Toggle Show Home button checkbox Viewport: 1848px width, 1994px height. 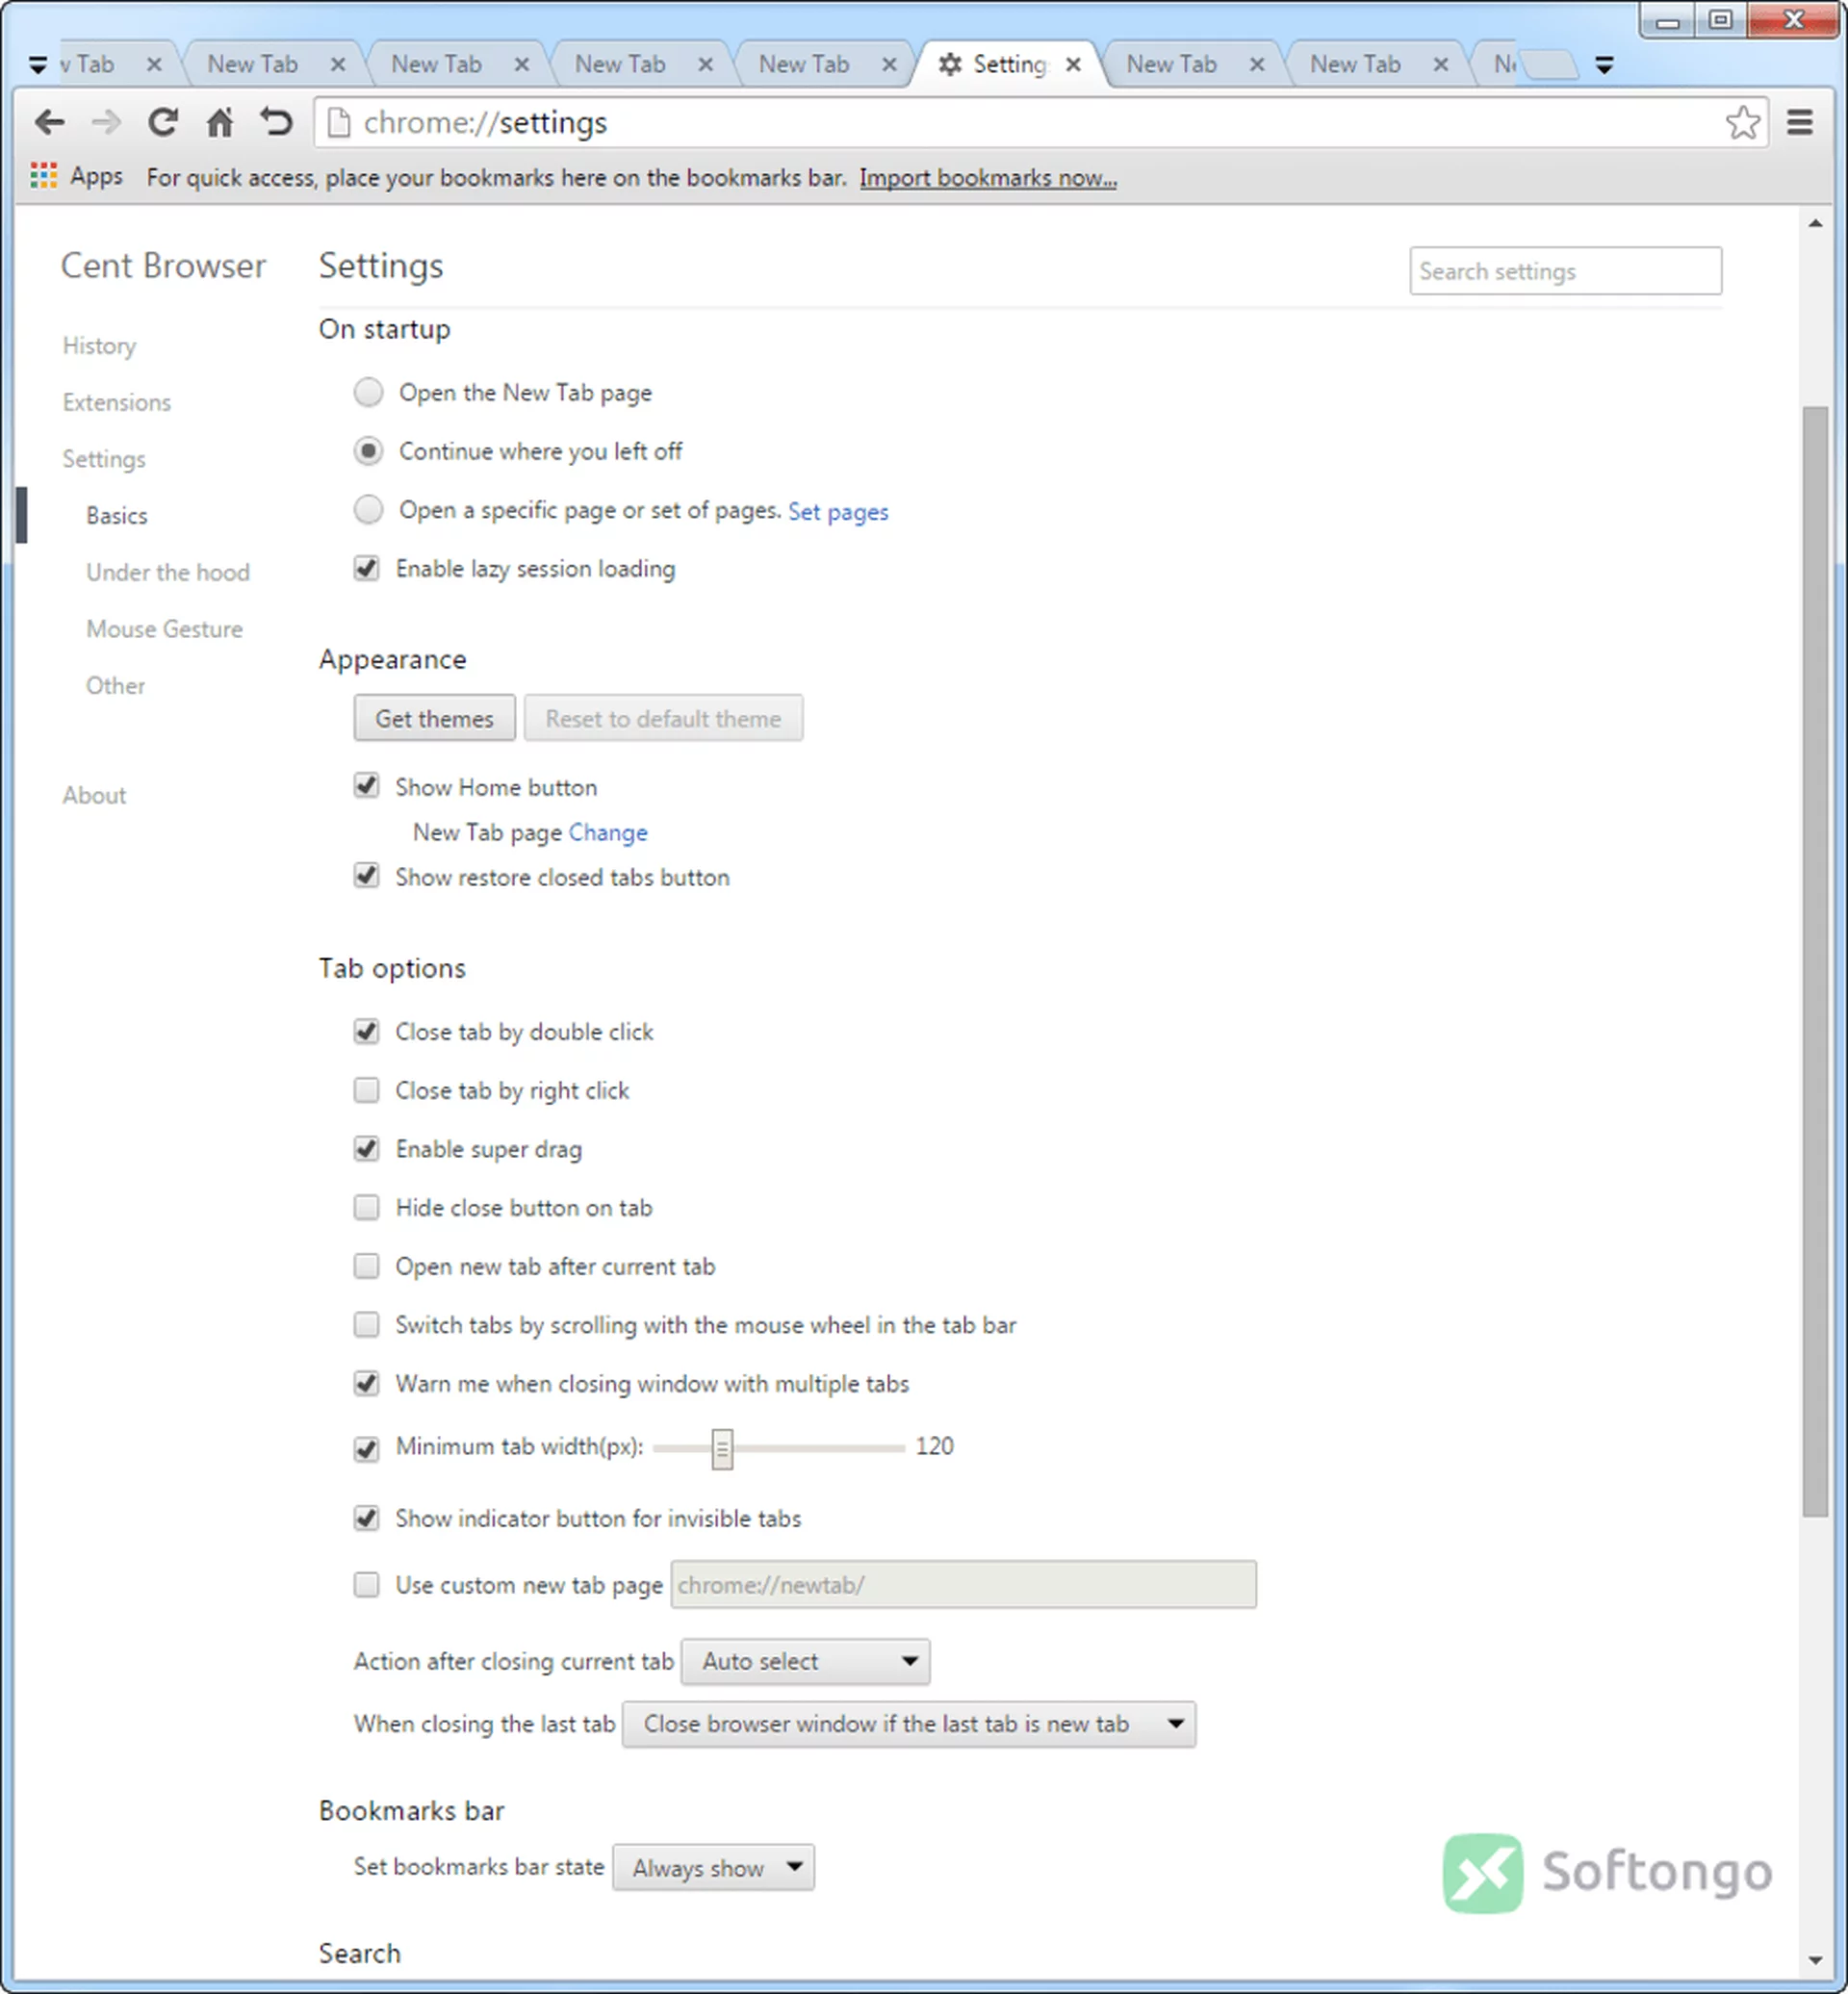pyautogui.click(x=366, y=786)
